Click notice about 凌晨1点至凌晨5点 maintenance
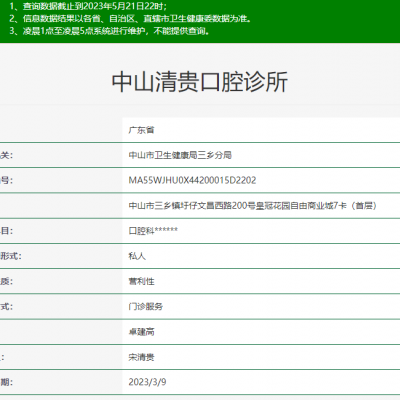The width and height of the screenshot is (400, 400). click(x=110, y=31)
